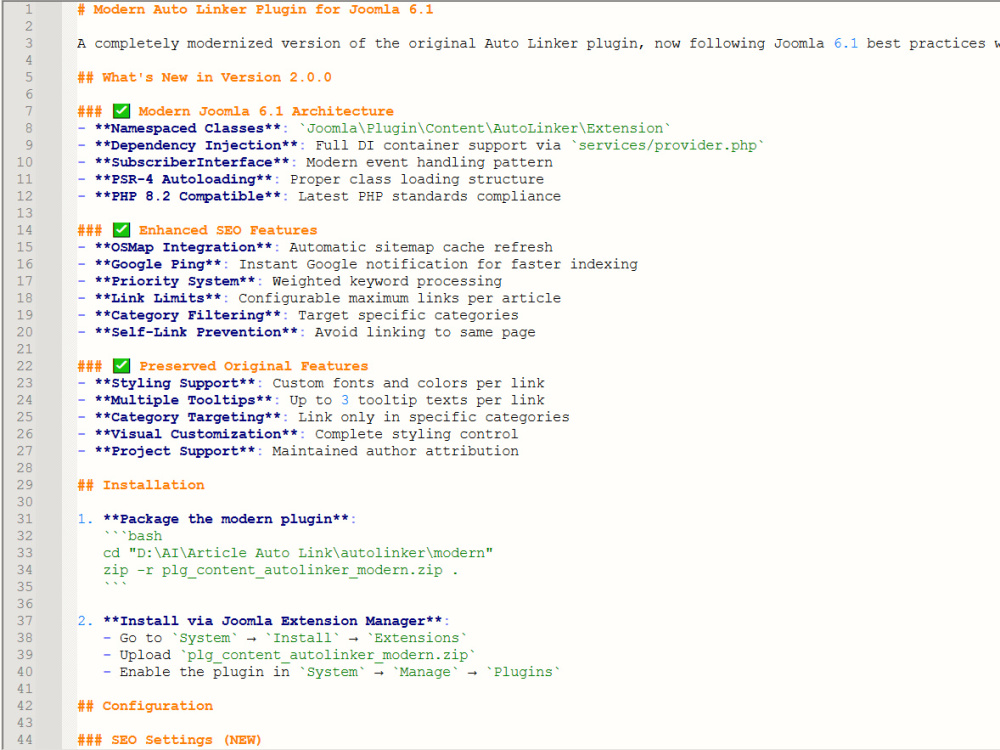Click the bold text 'Styling Support'
This screenshot has width=1000, height=750.
pos(175,383)
